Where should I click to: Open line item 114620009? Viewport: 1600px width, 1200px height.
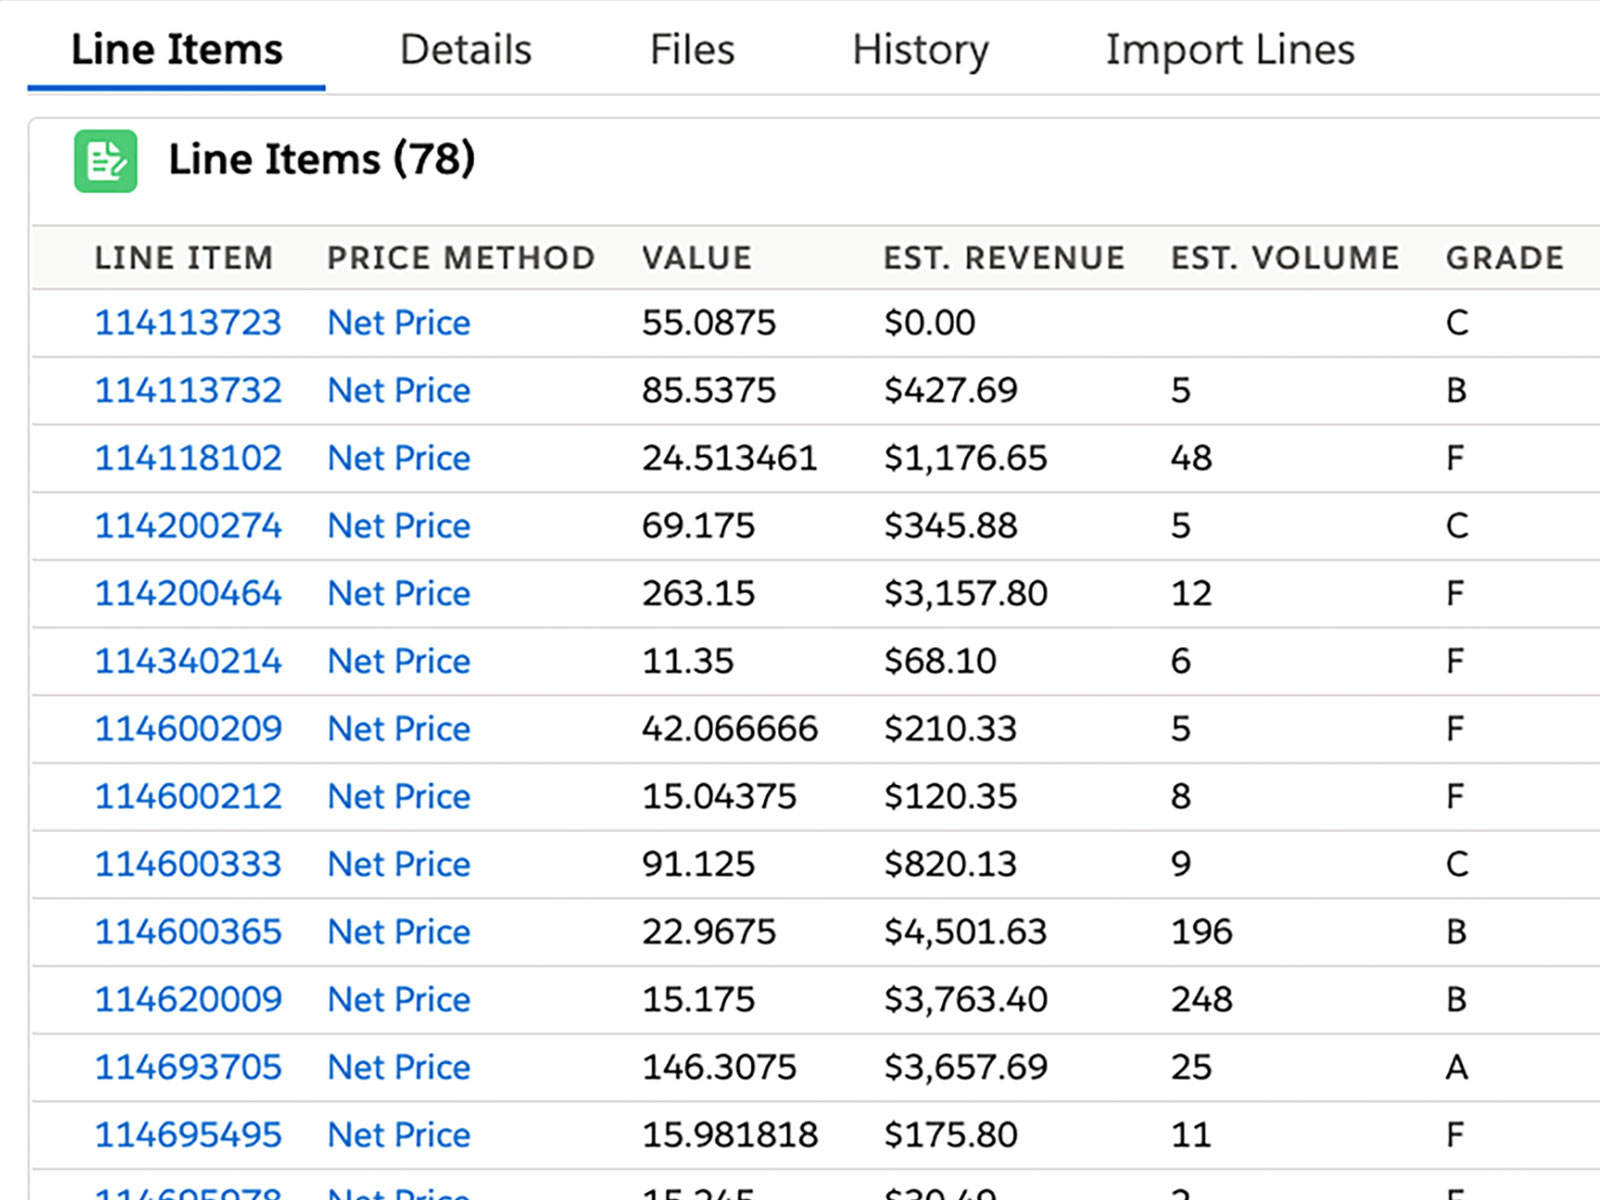coord(188,1000)
